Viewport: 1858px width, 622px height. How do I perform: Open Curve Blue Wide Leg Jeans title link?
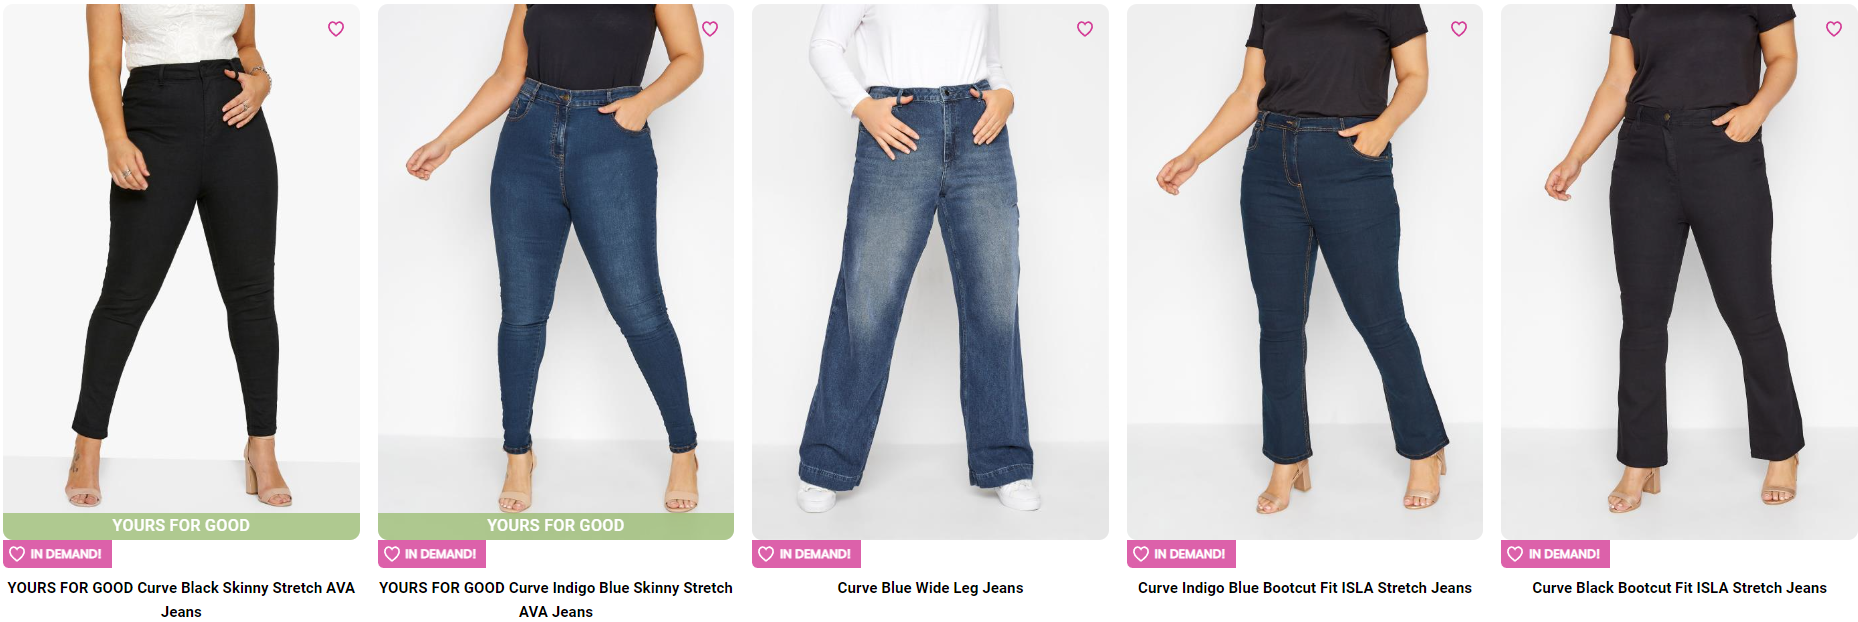pos(930,588)
